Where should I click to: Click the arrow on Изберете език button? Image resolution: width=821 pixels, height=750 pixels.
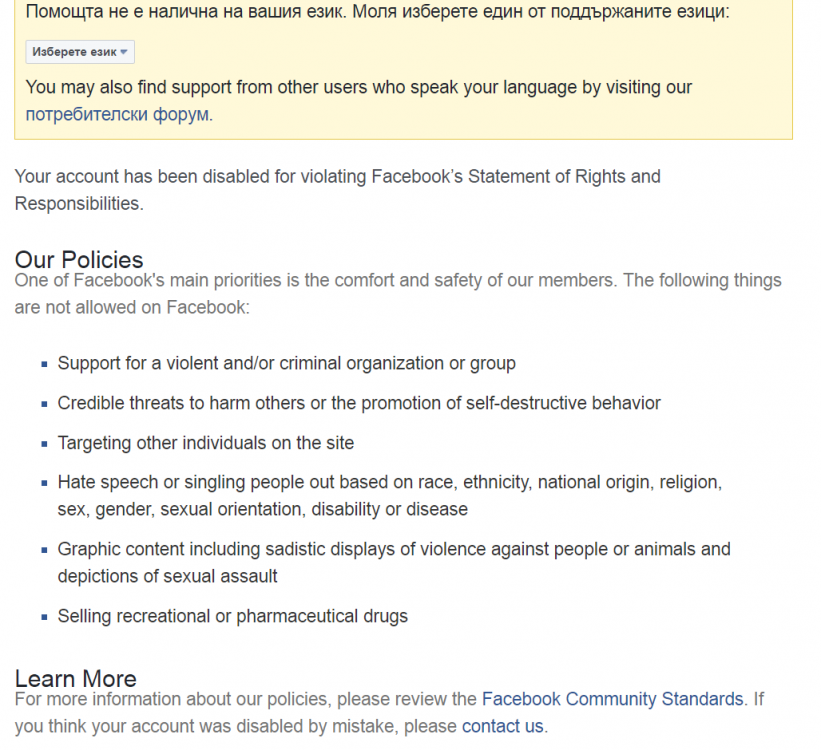click(124, 52)
